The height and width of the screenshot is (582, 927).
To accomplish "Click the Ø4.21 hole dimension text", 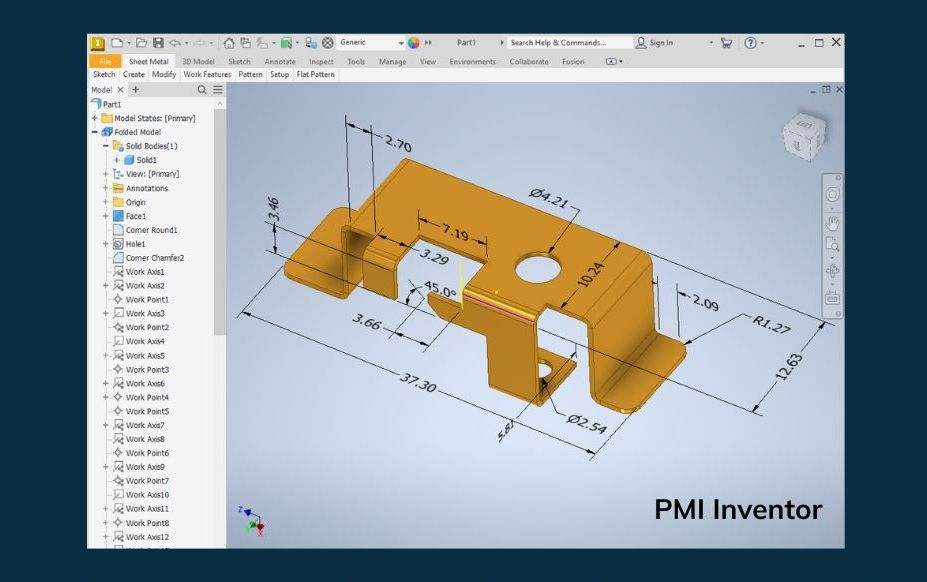I will click(549, 198).
